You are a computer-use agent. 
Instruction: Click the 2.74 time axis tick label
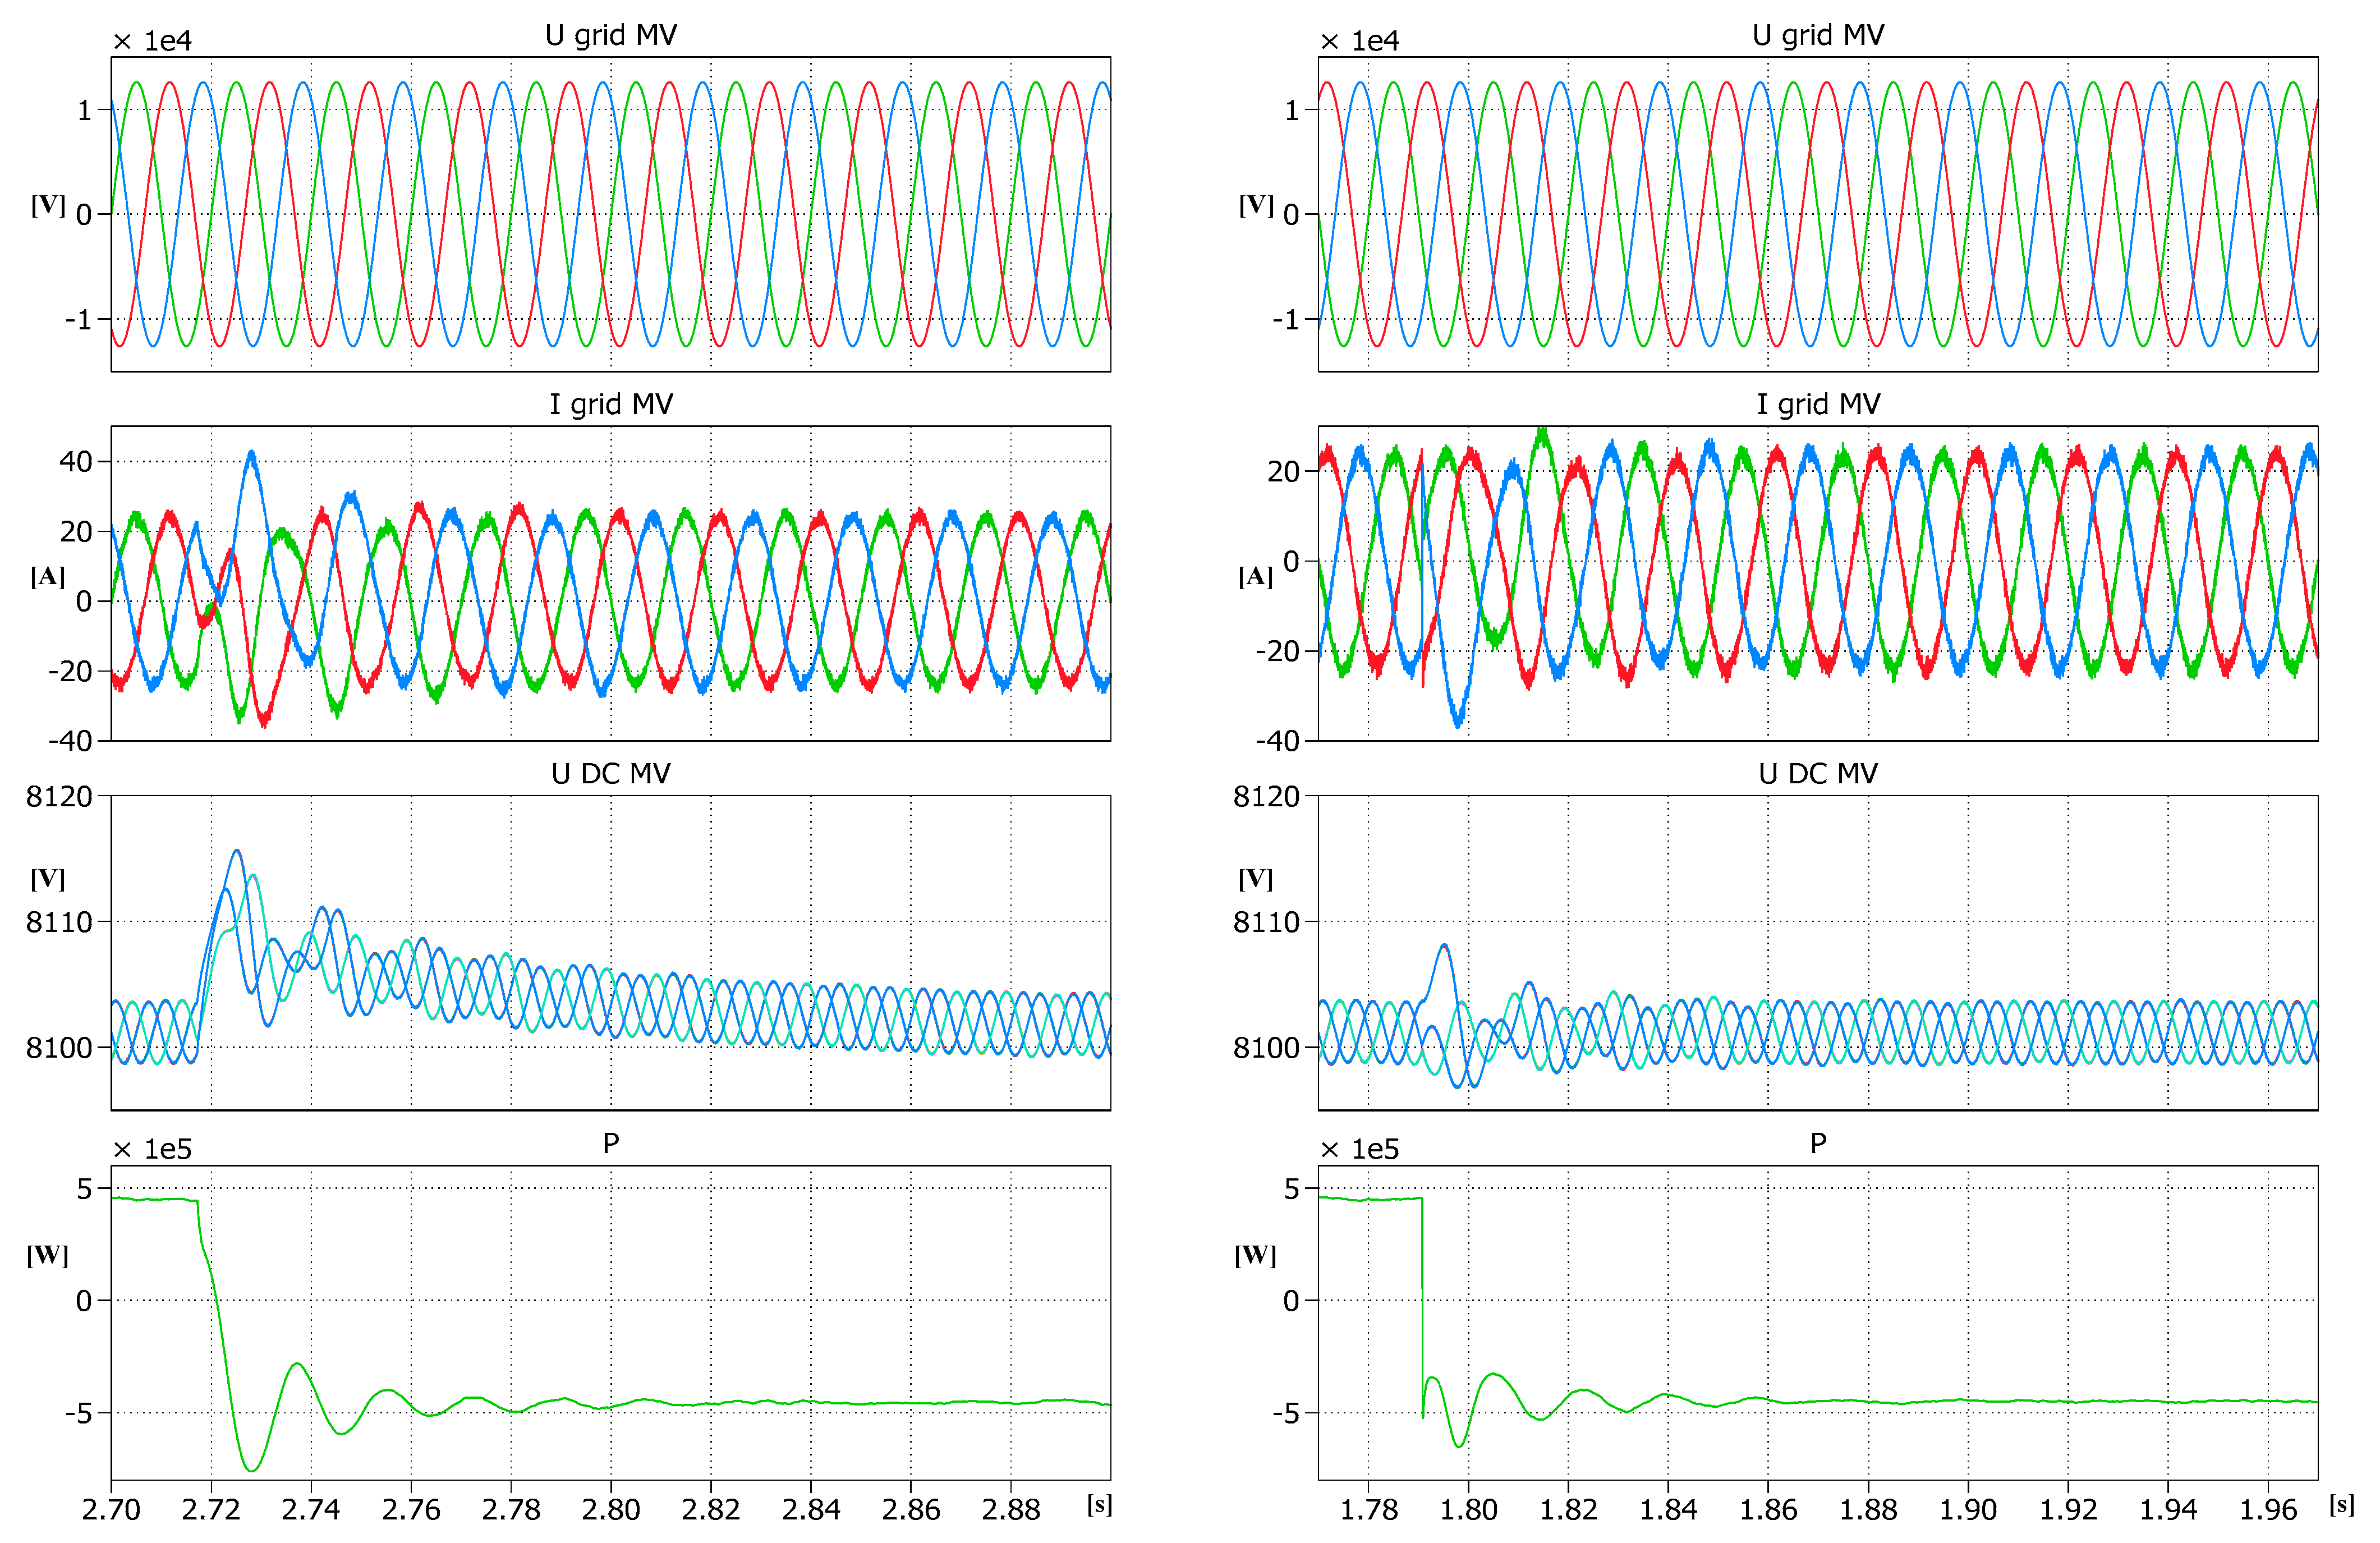click(311, 1509)
